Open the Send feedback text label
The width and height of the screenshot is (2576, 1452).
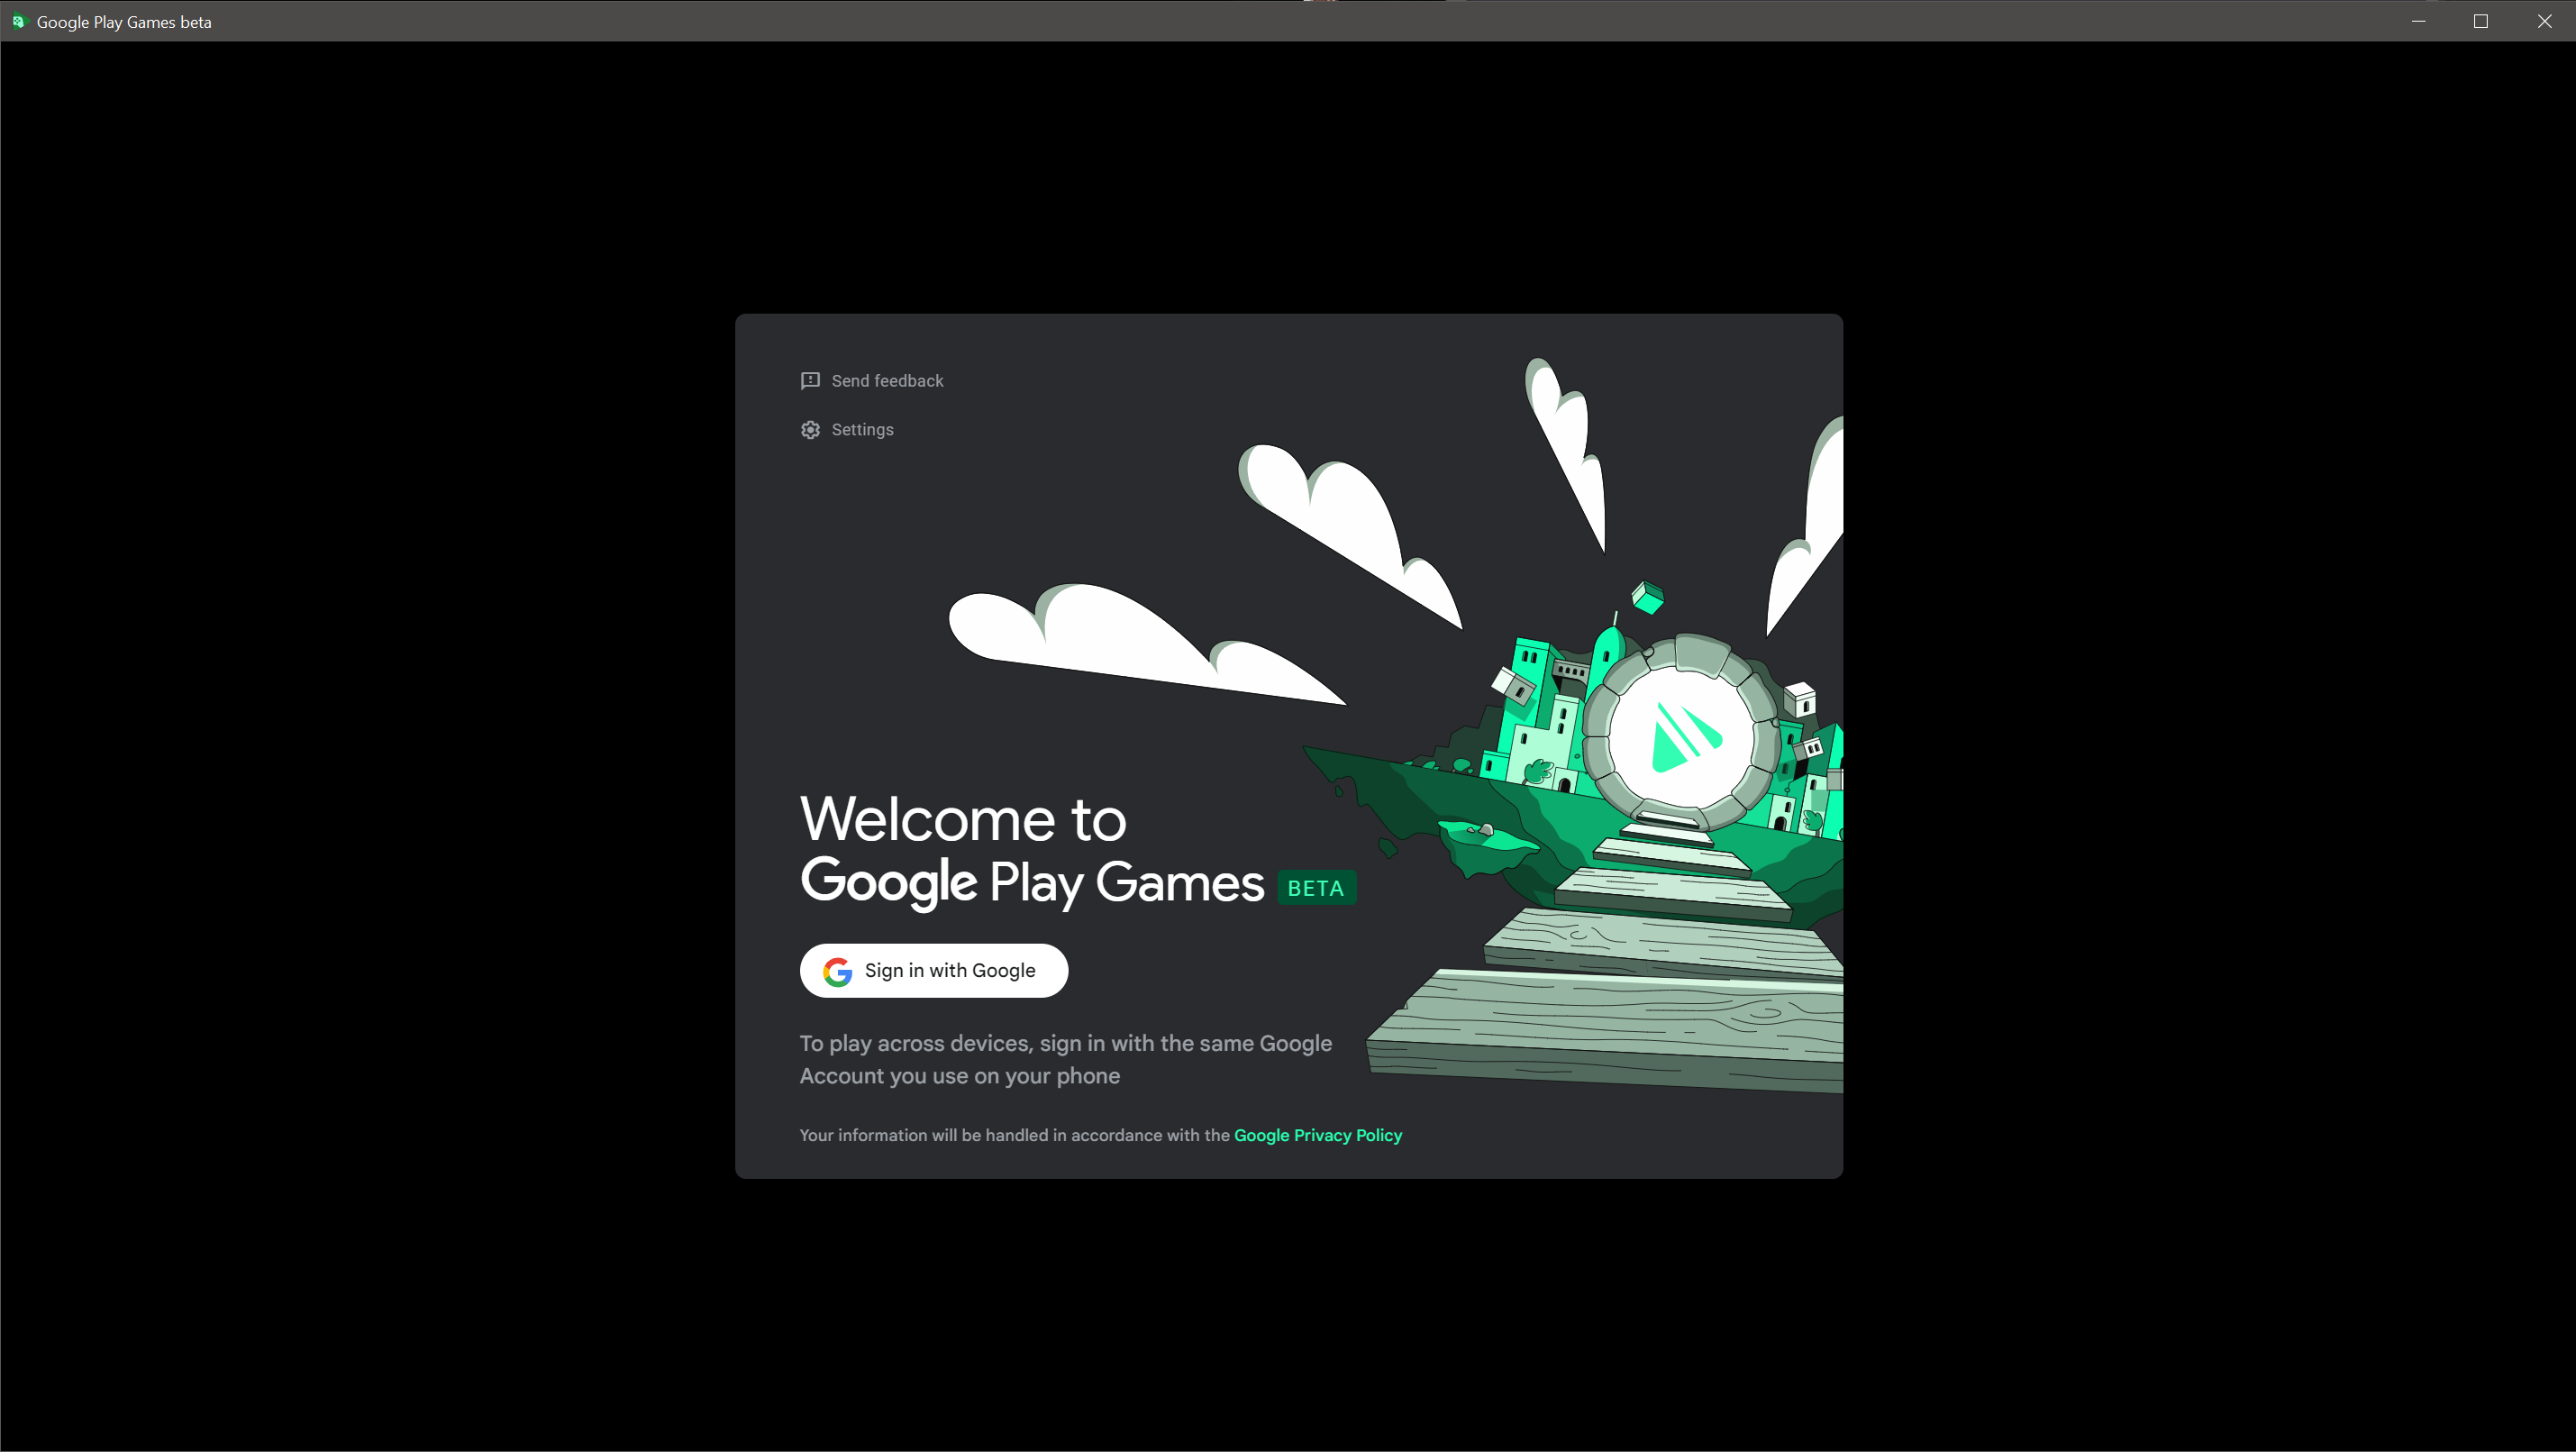[887, 381]
